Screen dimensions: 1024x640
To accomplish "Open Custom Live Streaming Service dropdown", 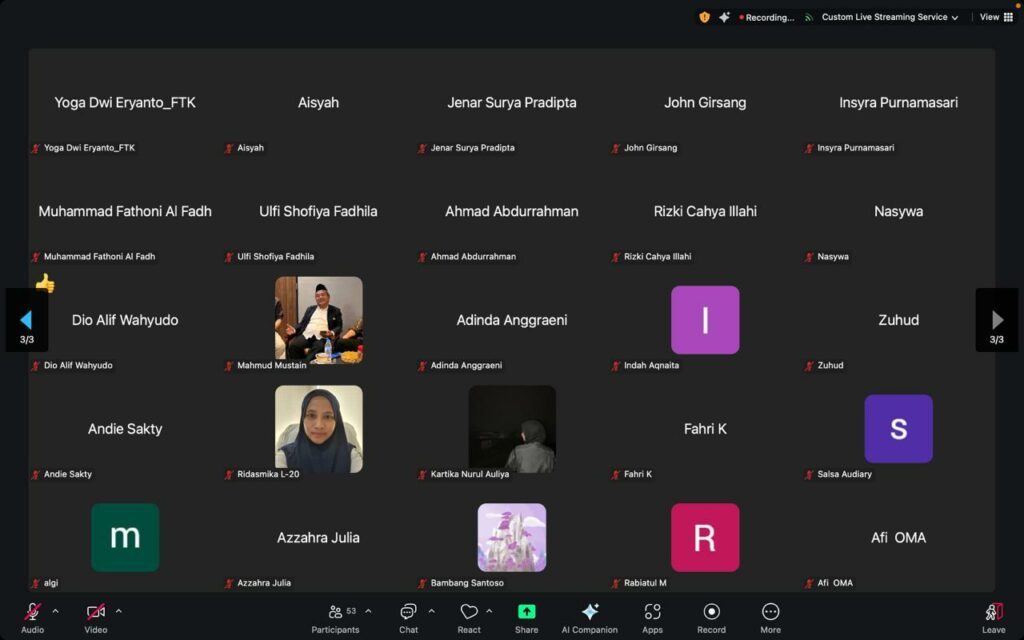I will tap(888, 17).
